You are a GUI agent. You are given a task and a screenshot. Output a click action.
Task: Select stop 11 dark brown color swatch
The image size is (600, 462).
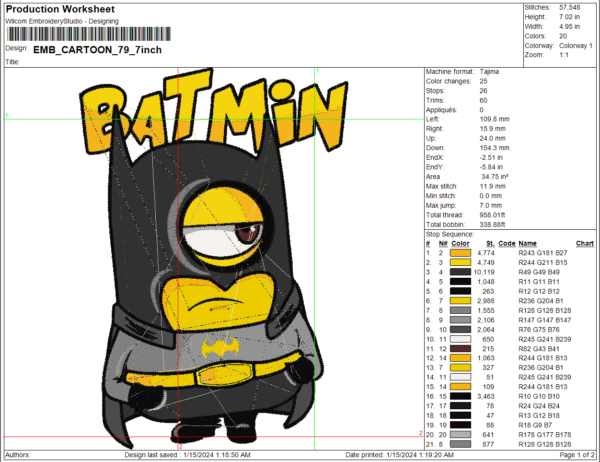(459, 346)
